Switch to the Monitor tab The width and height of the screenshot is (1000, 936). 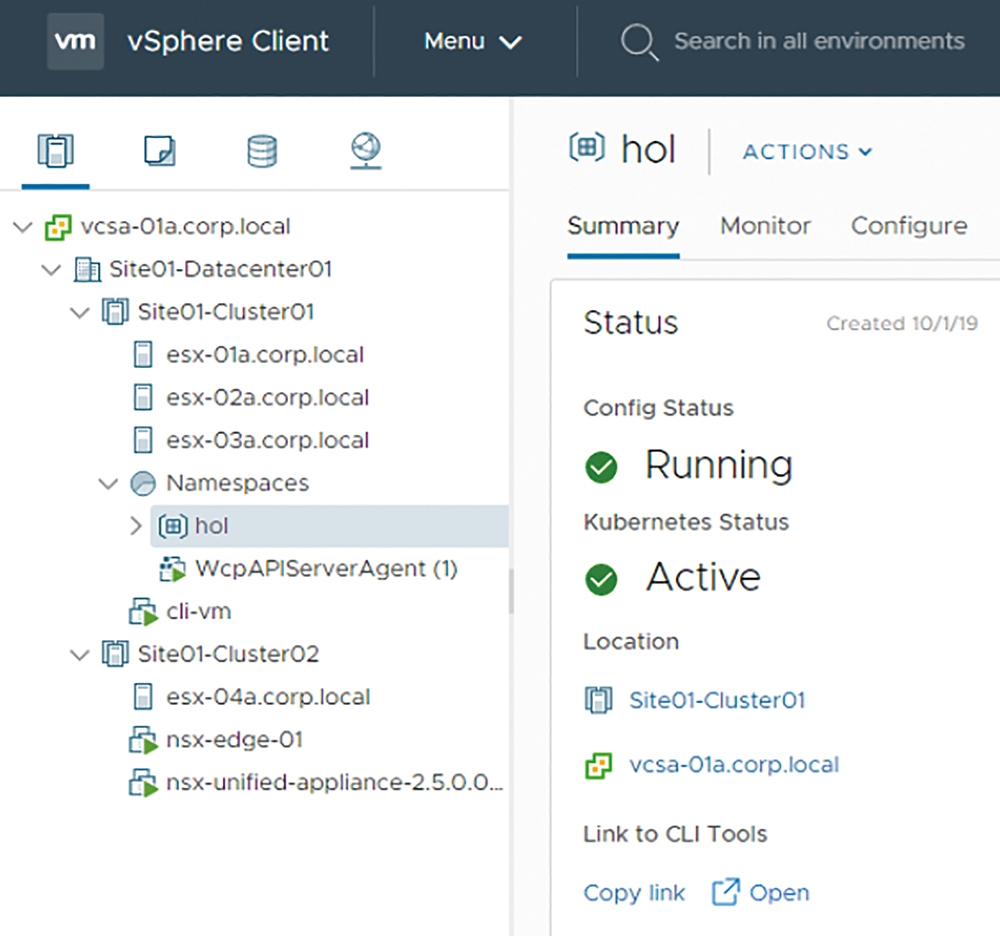point(765,226)
